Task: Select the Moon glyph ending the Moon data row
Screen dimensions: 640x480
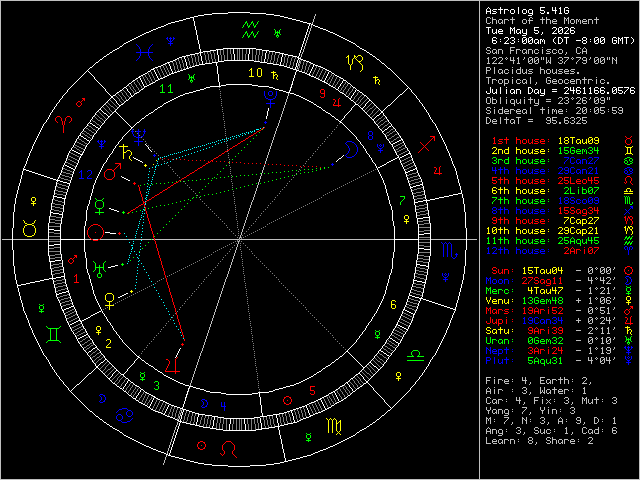Action: click(x=629, y=281)
